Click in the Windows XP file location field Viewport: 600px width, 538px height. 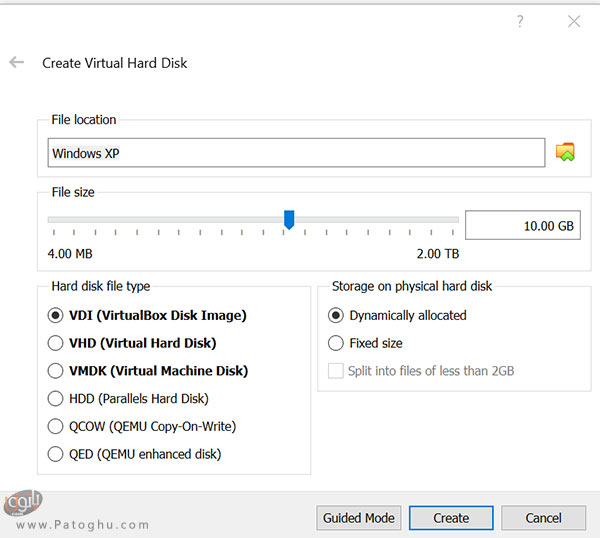[296, 153]
